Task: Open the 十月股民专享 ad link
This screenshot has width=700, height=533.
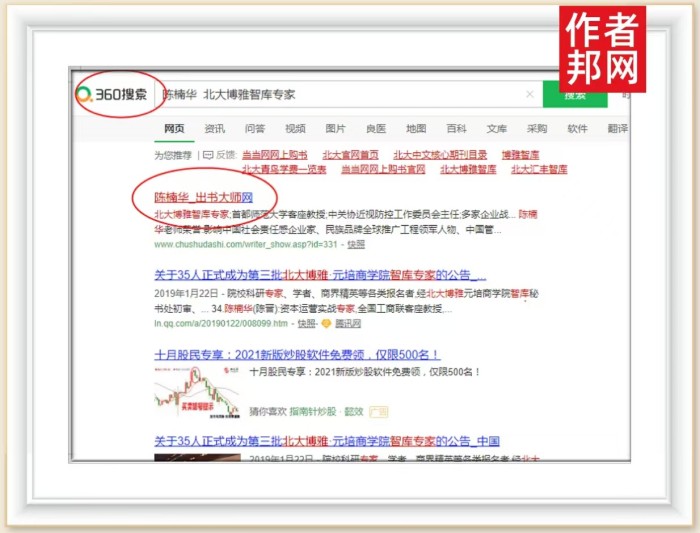Action: 297,355
